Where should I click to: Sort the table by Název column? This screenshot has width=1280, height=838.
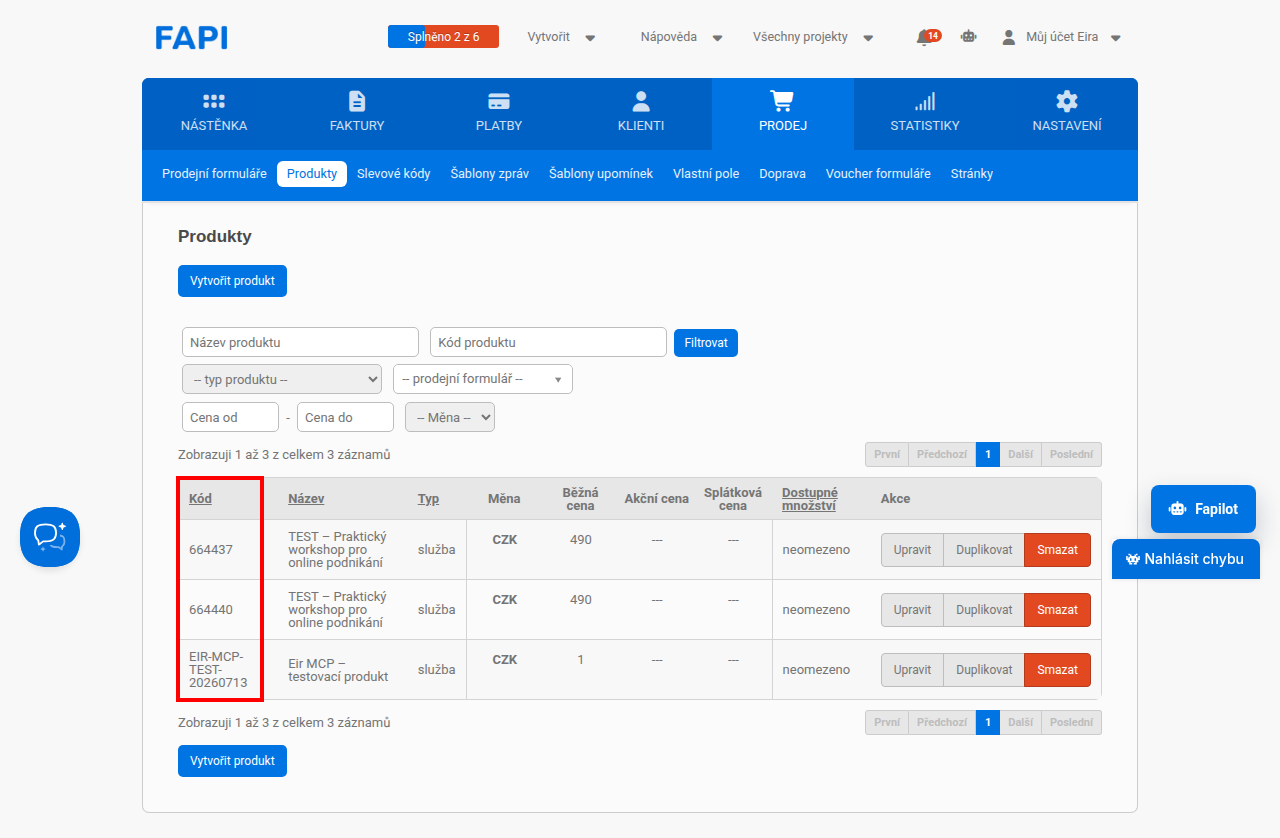coord(306,499)
